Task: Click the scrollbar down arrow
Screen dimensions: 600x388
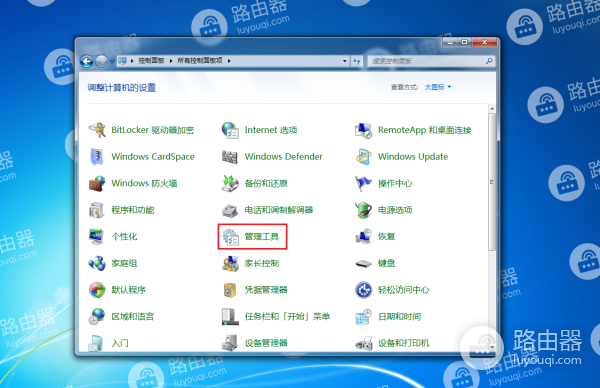Action: click(492, 347)
